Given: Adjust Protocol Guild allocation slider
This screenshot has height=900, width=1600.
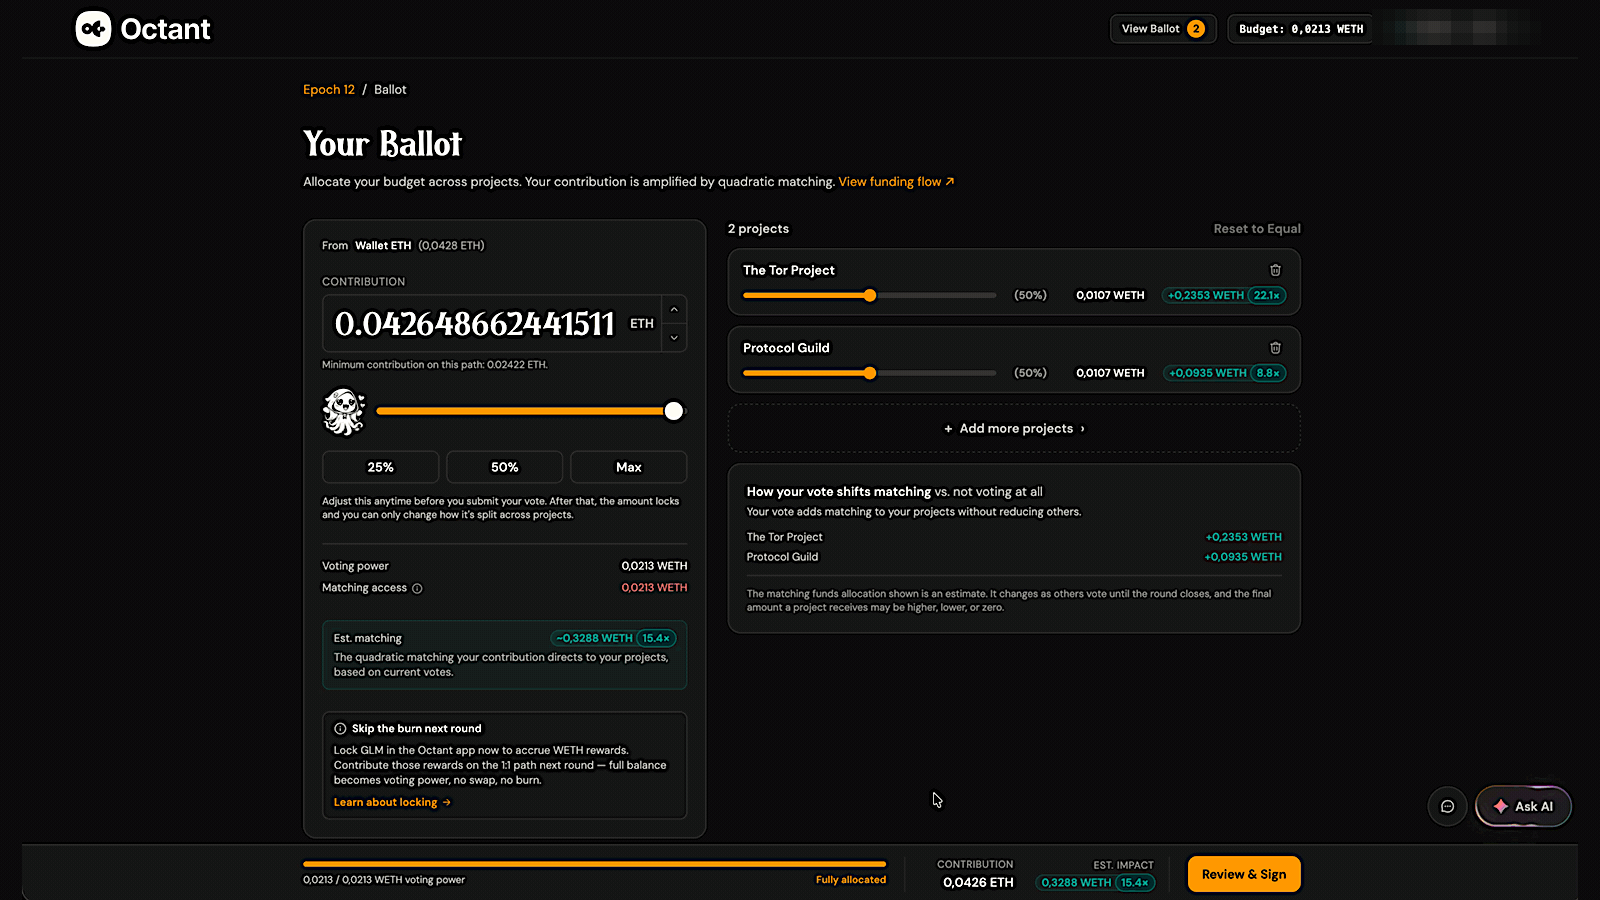Looking at the screenshot, I should tap(870, 373).
